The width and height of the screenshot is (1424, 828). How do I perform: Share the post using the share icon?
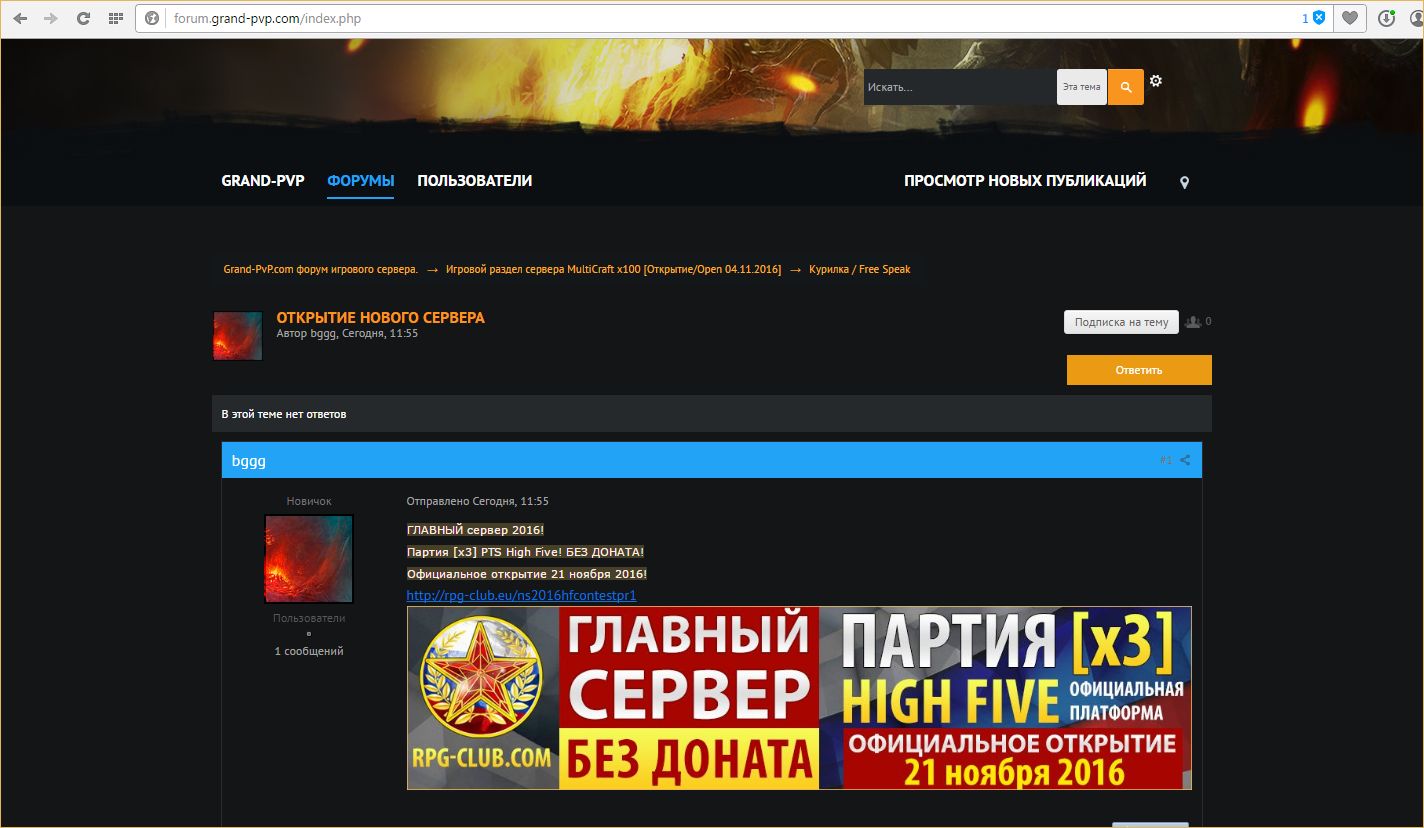pos(1185,460)
